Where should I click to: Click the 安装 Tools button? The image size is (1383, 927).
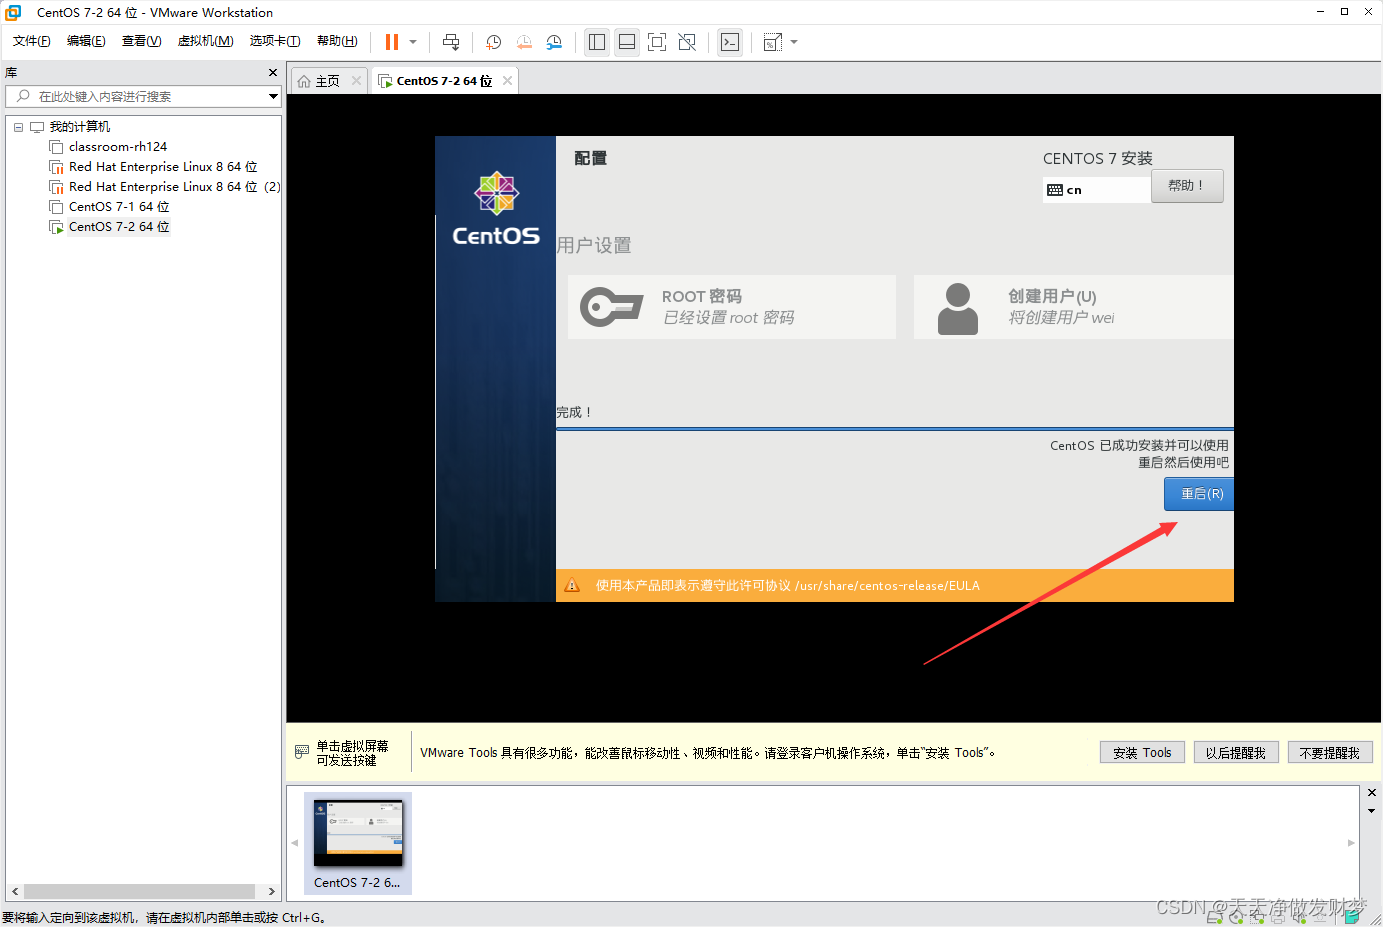(x=1142, y=753)
